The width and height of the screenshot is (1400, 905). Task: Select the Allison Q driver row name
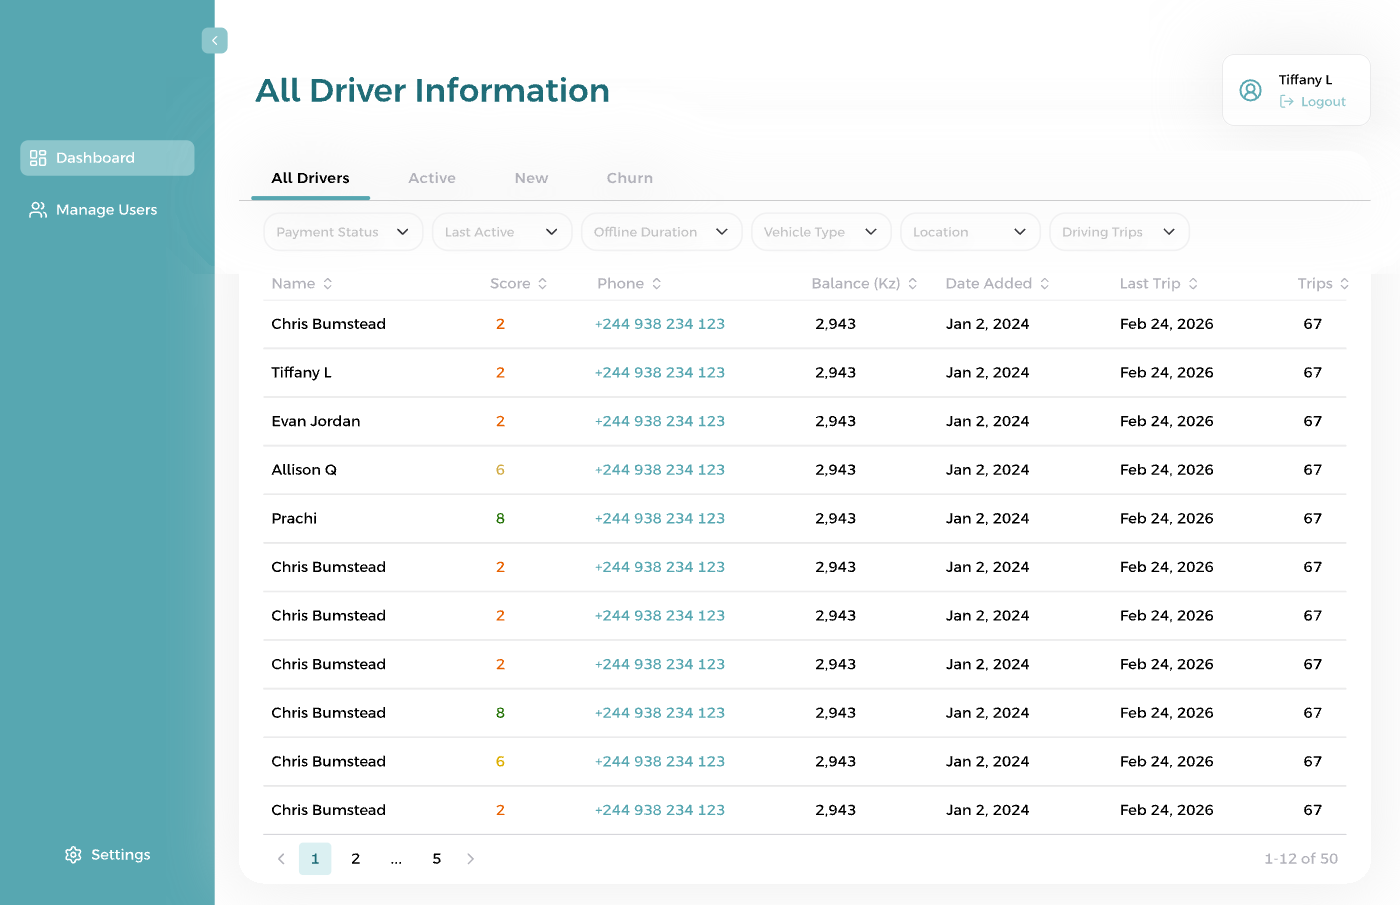[303, 470]
